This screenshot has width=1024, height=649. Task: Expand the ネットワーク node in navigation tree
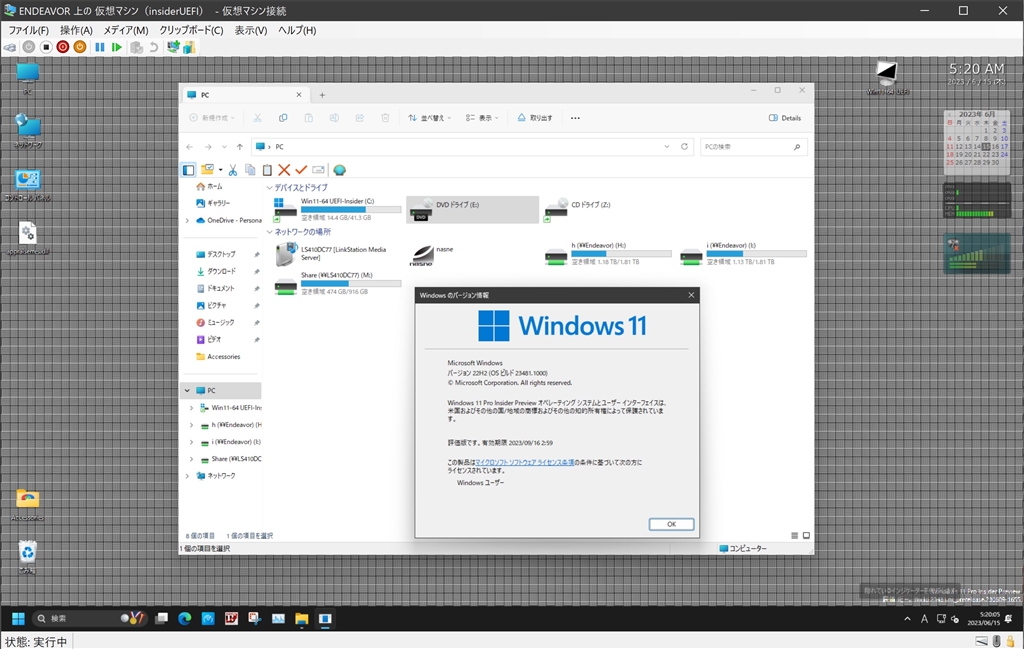(x=187, y=476)
